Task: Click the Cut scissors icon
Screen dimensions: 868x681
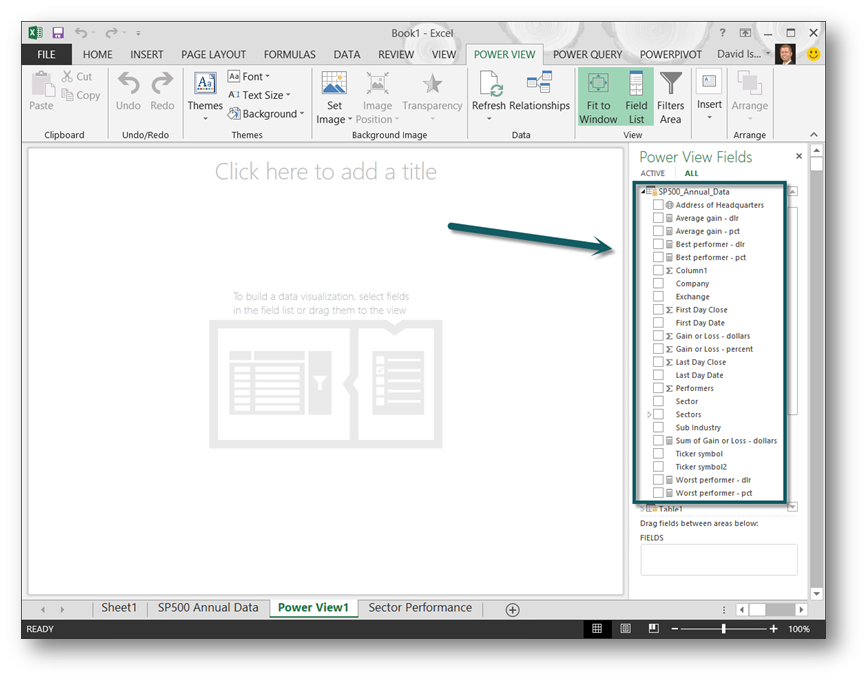Action: 67,76
